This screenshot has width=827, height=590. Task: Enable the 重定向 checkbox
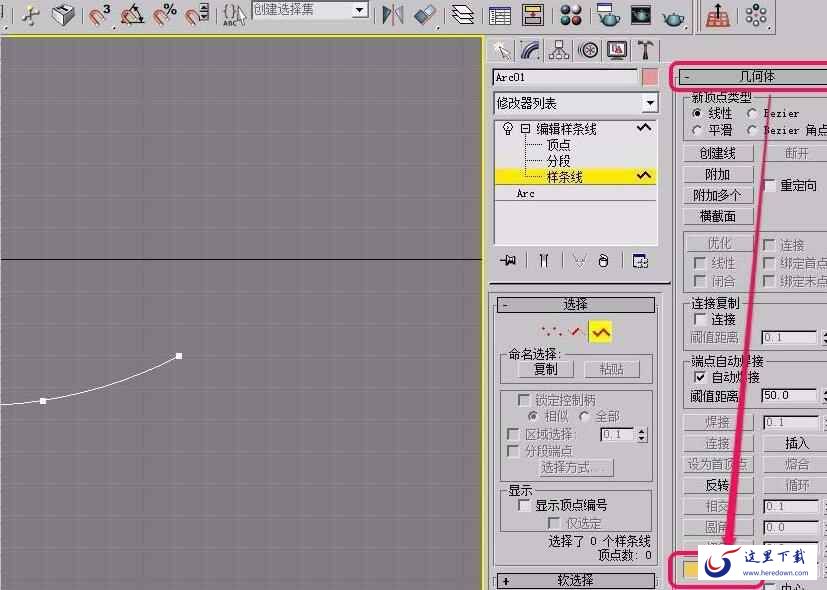tap(769, 186)
